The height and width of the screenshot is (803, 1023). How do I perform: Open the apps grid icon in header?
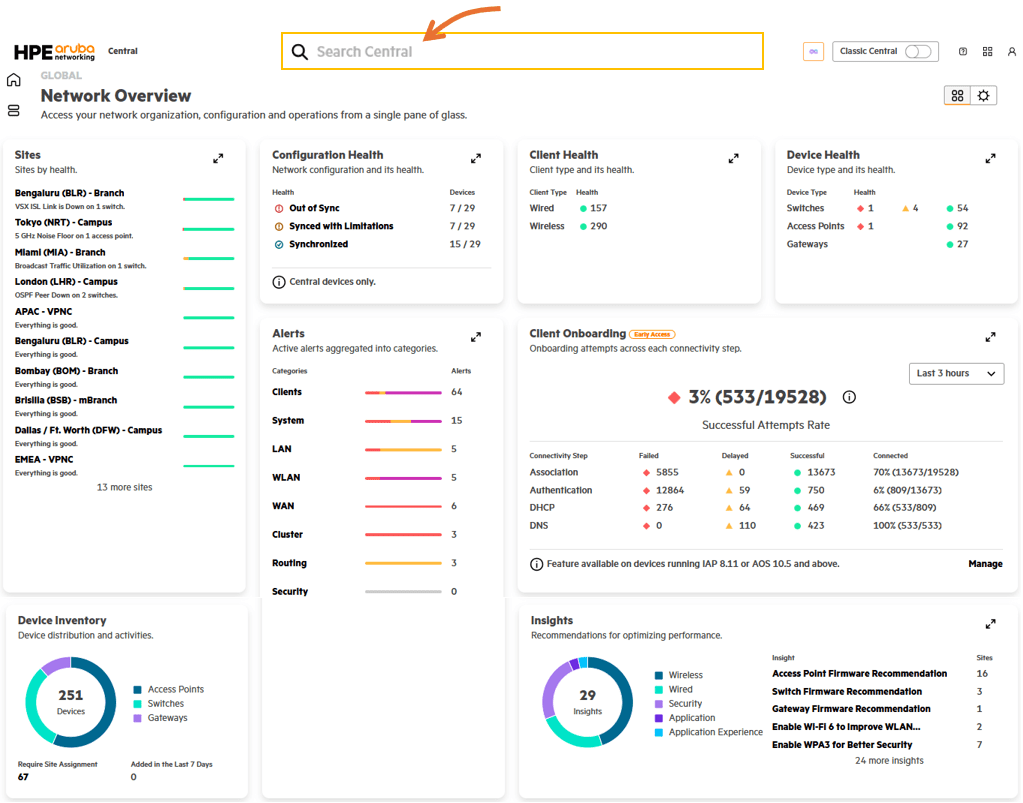988,52
